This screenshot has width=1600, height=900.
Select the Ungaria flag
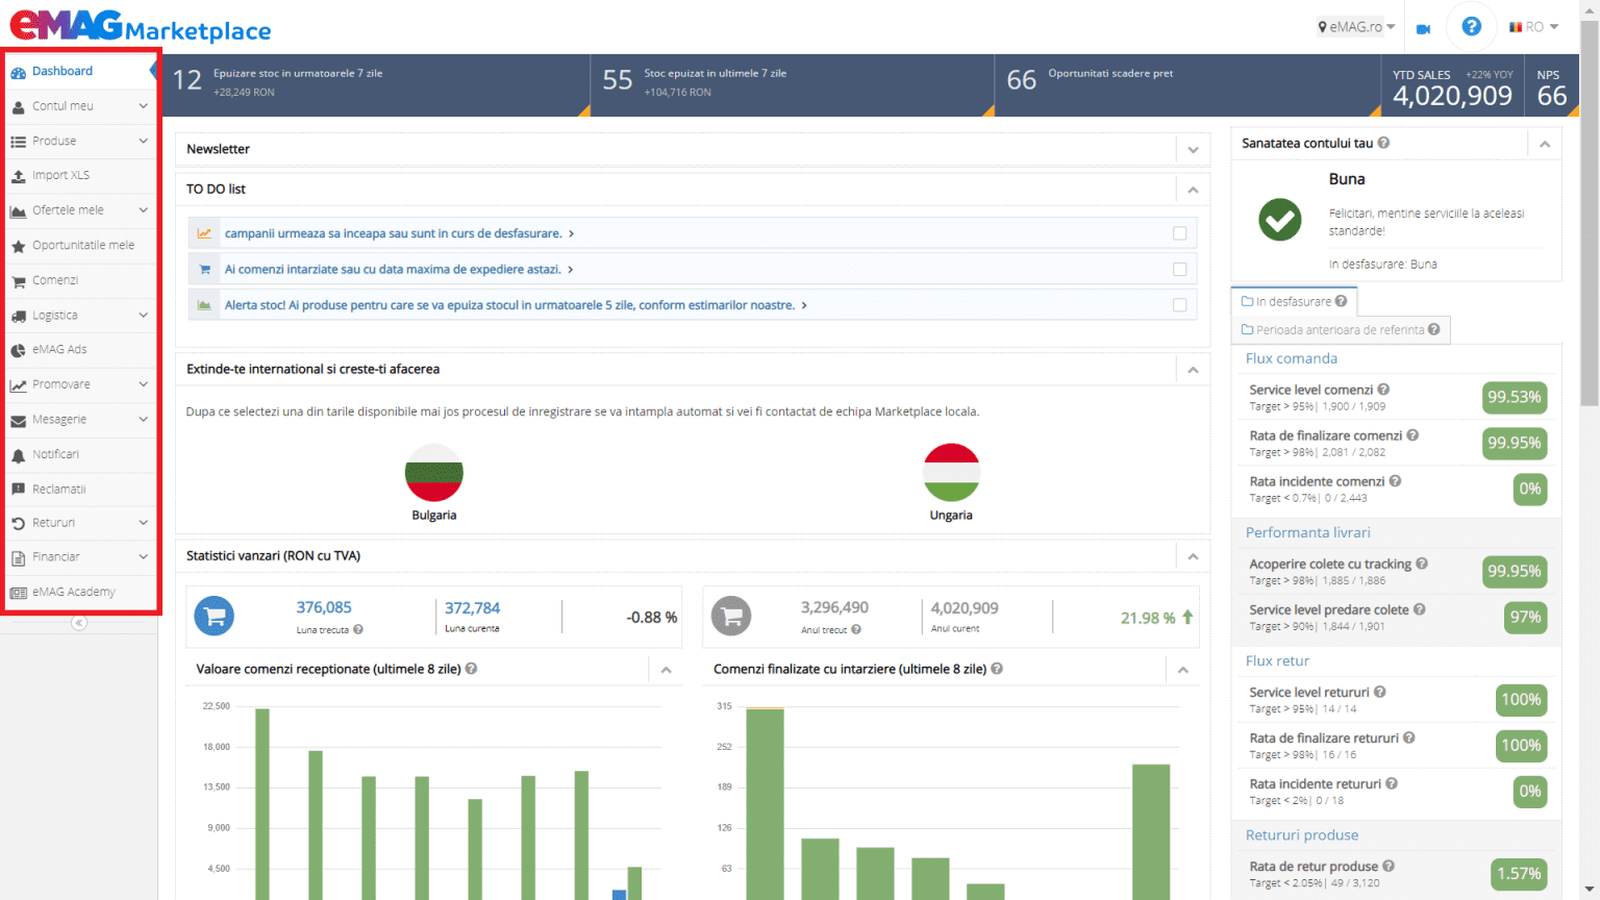tap(951, 473)
